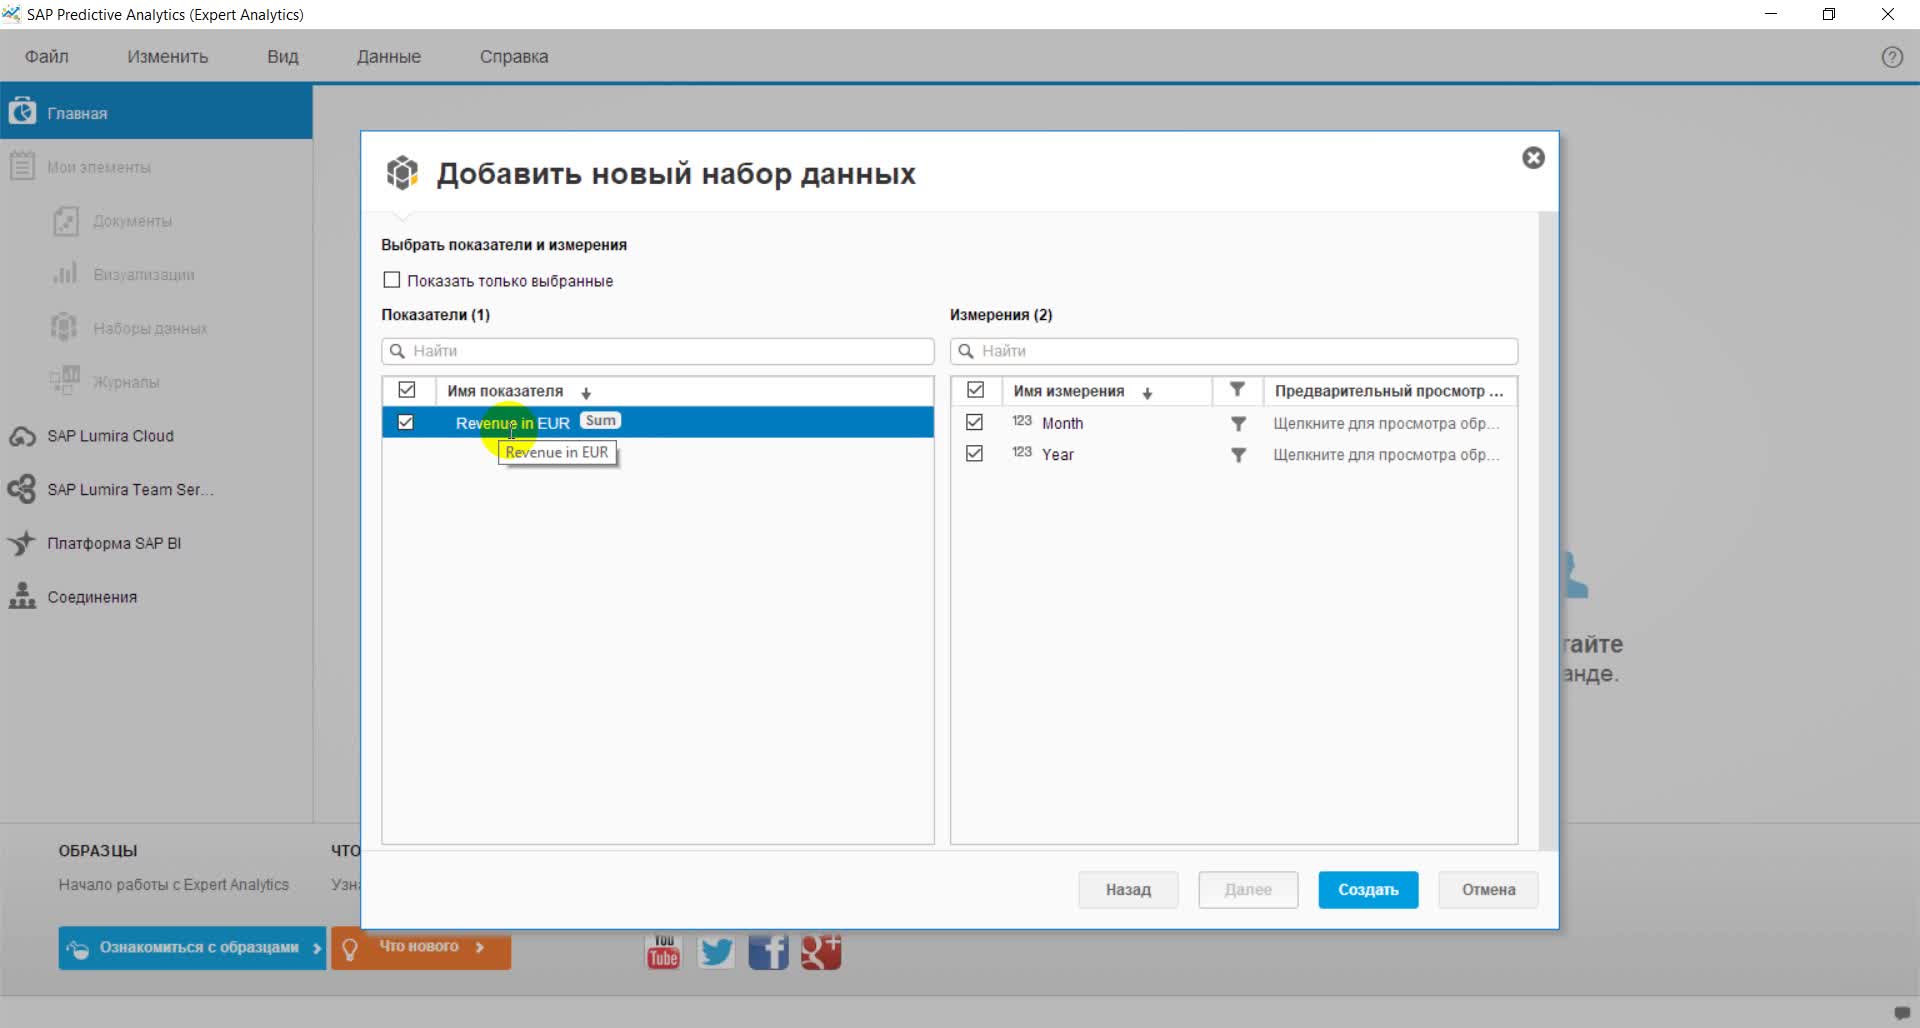Click the 'Платформа SAP BI' icon
The width and height of the screenshot is (1920, 1028).
point(22,542)
